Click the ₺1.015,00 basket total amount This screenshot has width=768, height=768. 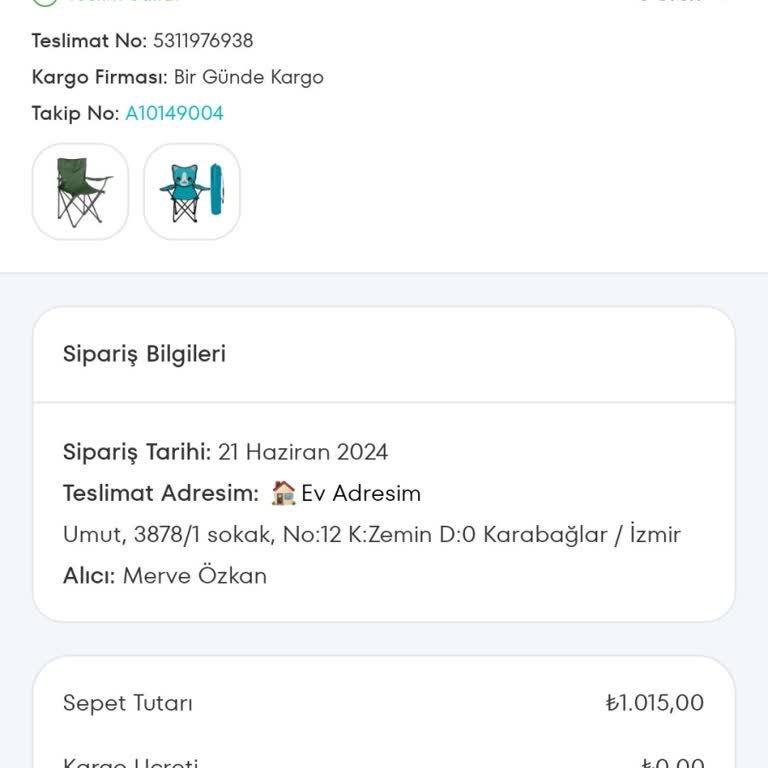tap(654, 703)
